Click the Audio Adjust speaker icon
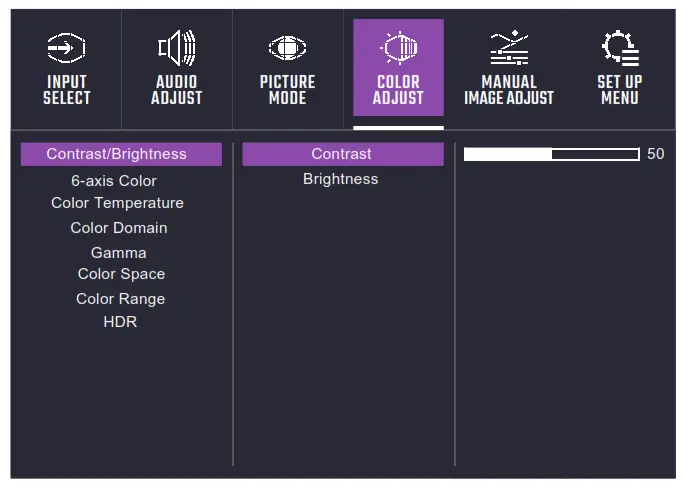Screen dimensions: 688x491 pyautogui.click(x=177, y=48)
